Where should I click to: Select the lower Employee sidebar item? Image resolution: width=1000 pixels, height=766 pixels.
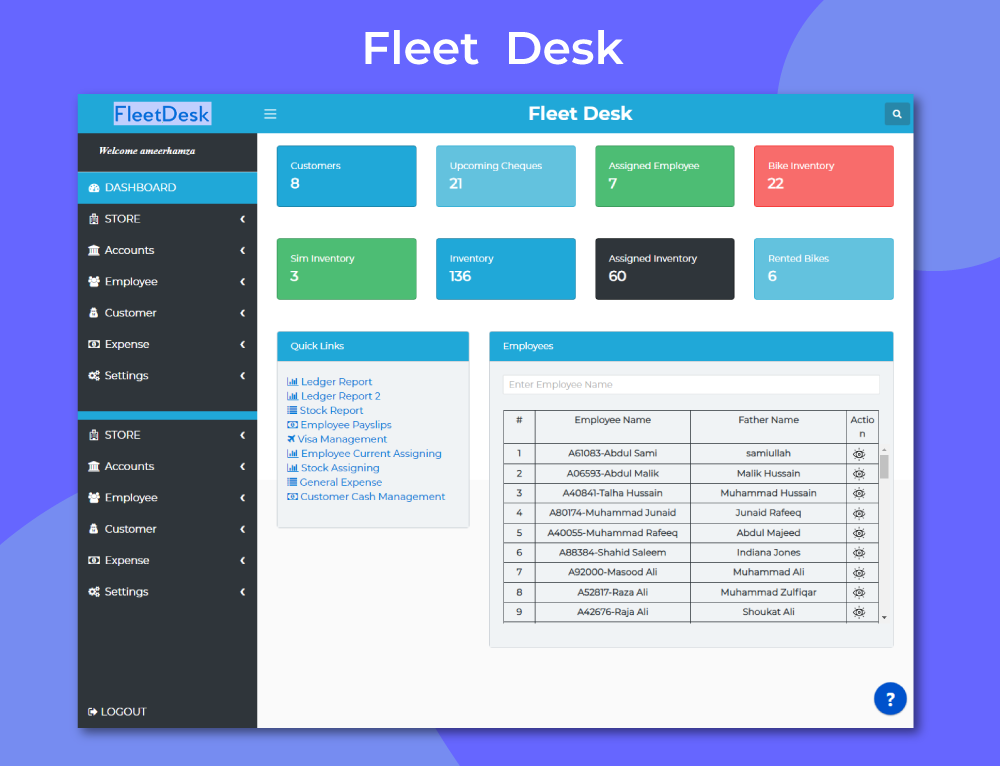(167, 497)
